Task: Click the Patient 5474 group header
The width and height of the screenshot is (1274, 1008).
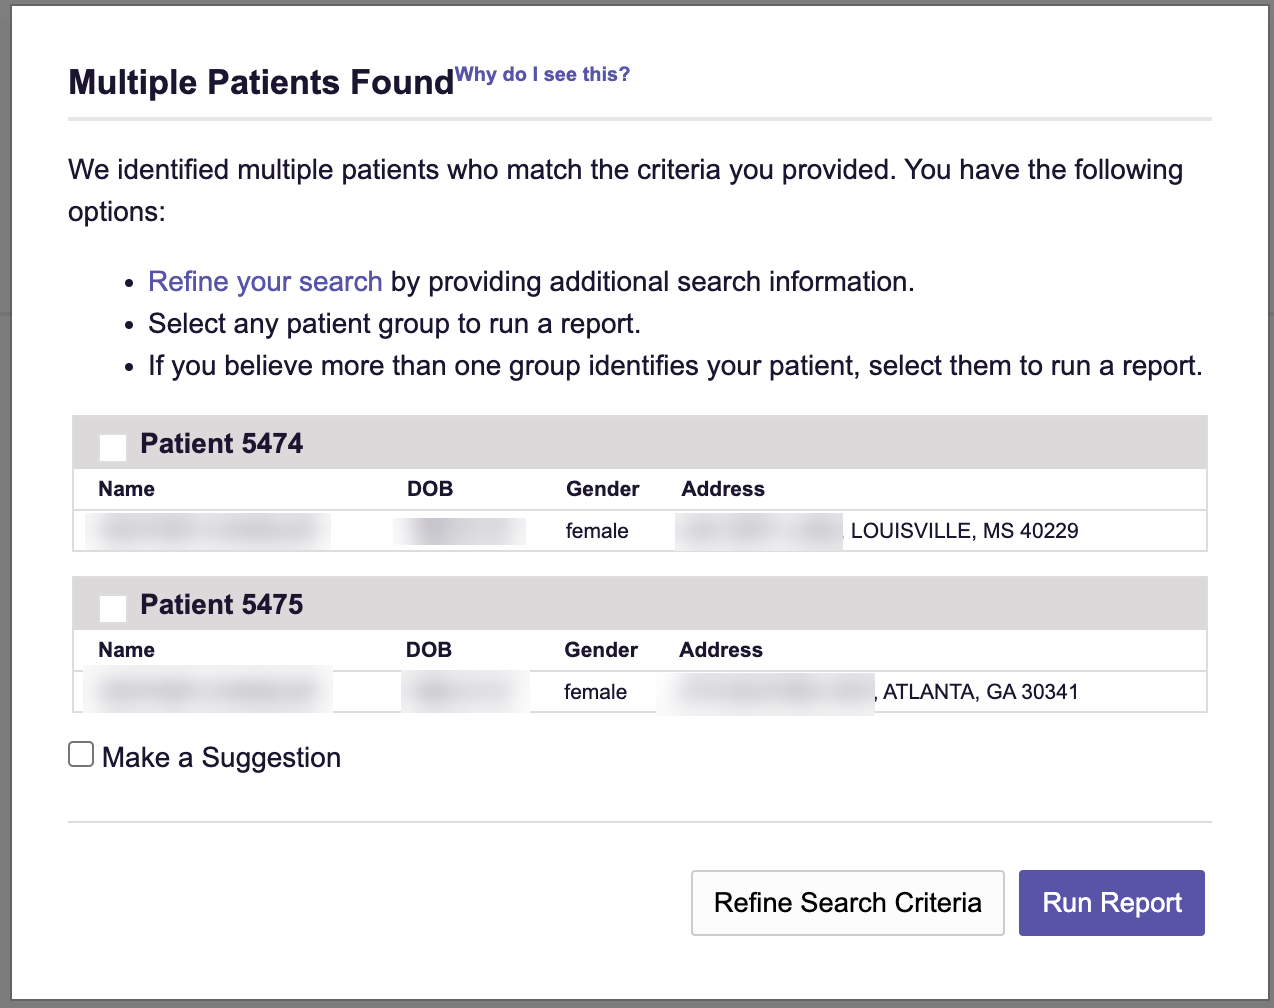Action: tap(222, 443)
